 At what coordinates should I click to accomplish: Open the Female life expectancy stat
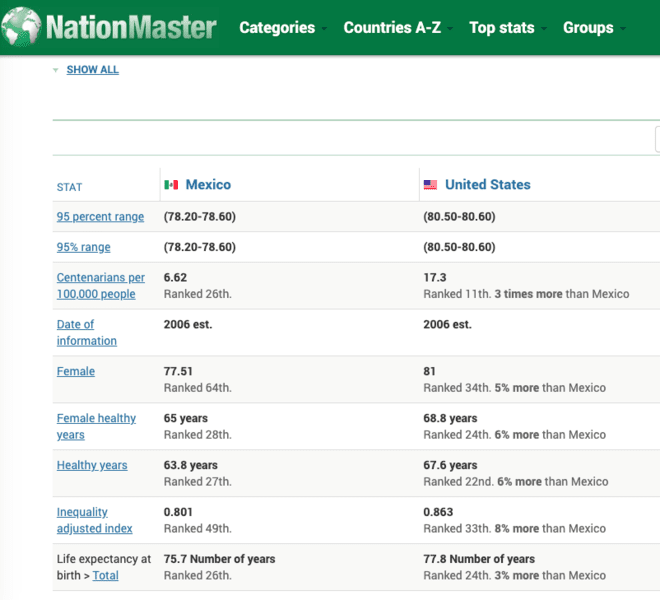(76, 371)
